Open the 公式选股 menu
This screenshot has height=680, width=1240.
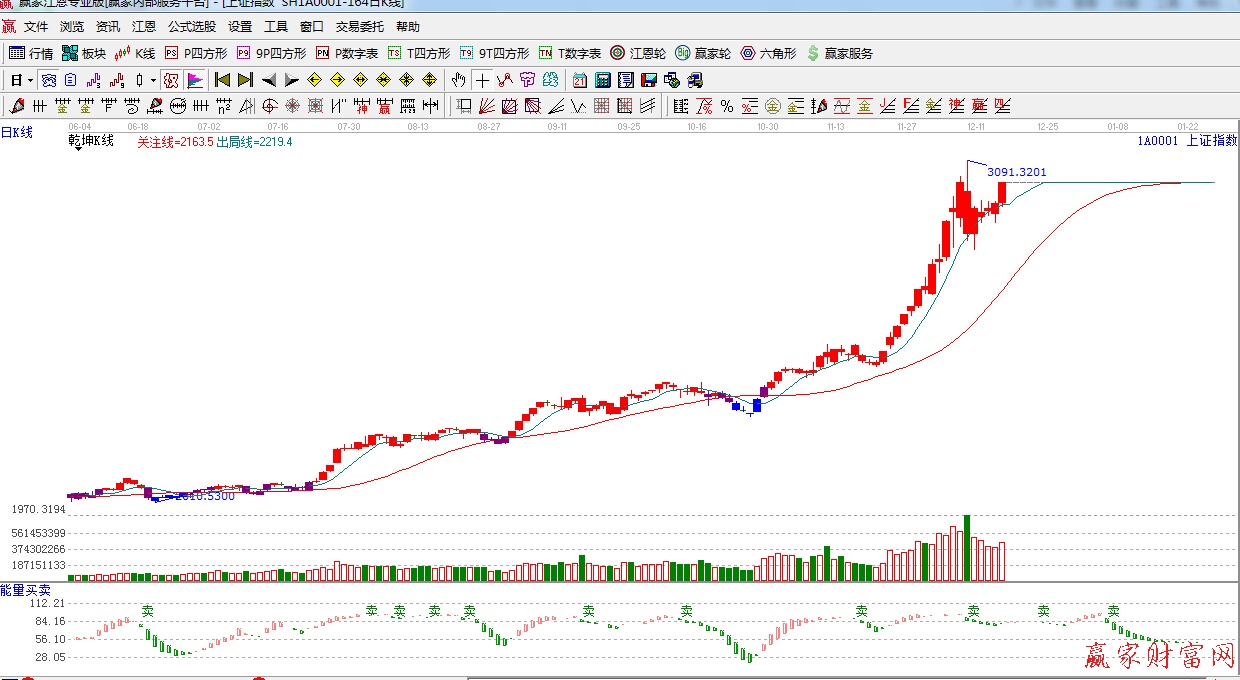192,27
